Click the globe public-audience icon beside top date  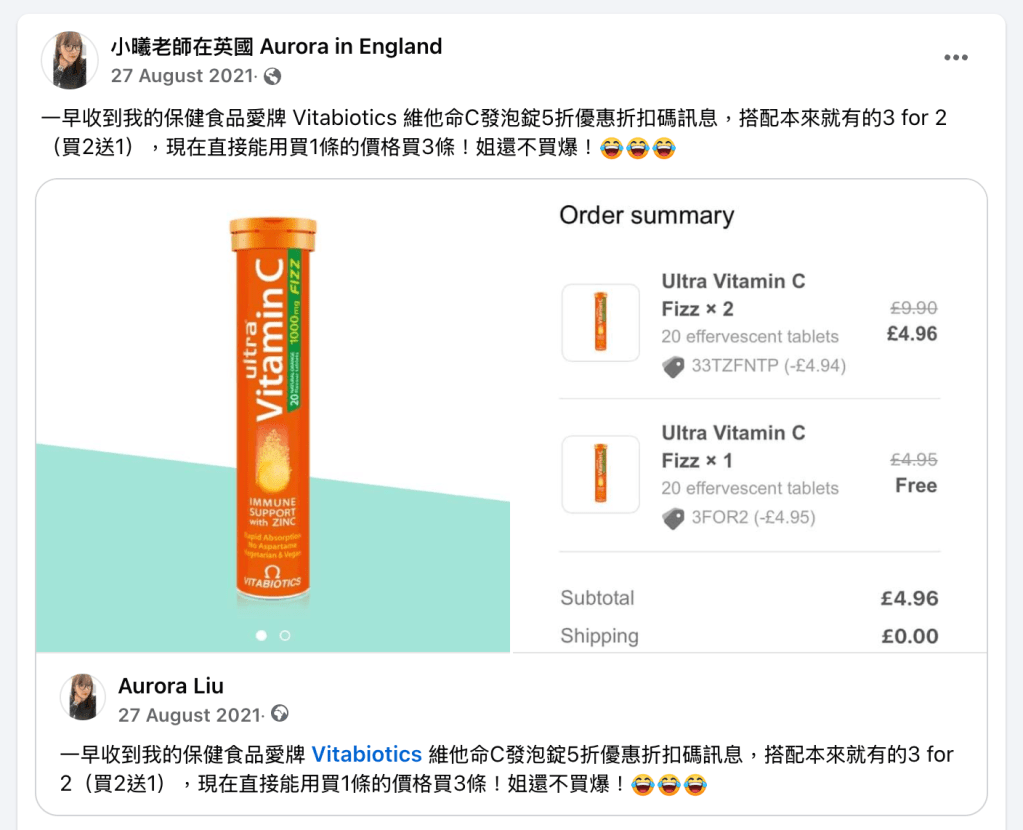[x=272, y=77]
